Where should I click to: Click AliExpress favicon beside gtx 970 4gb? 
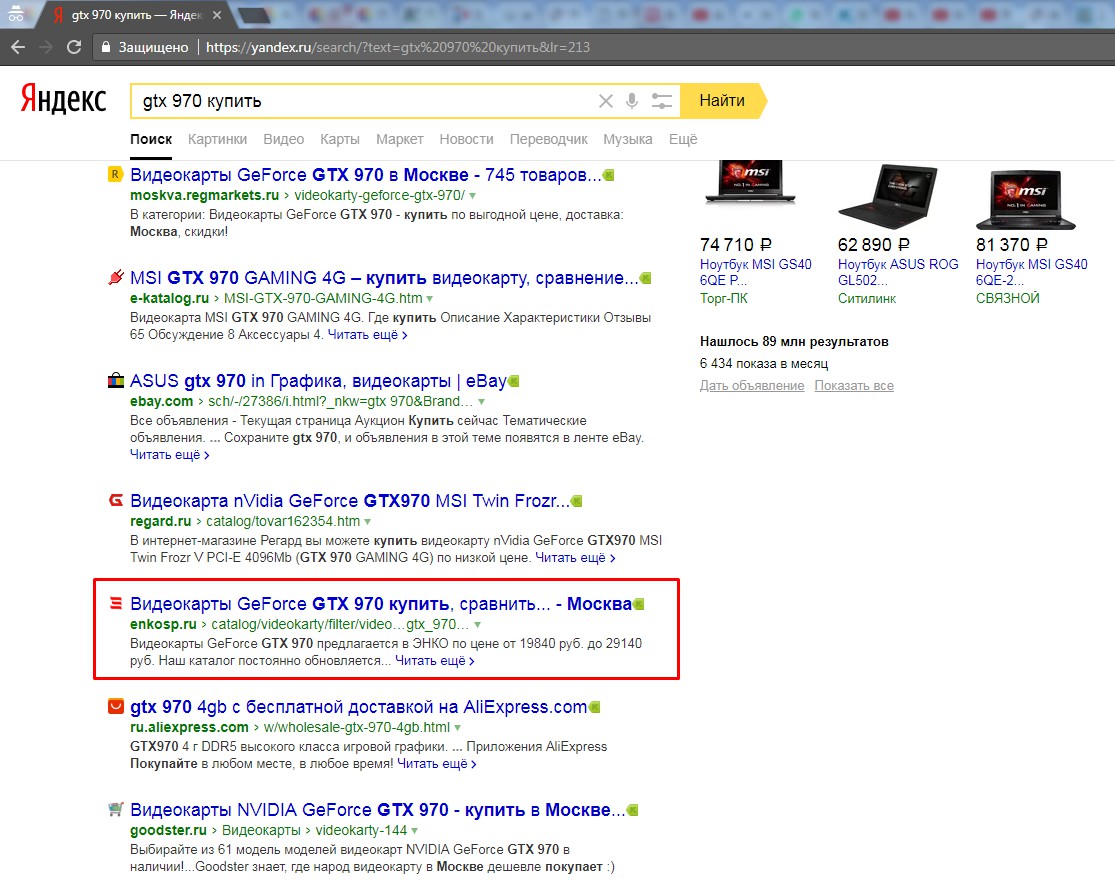115,706
